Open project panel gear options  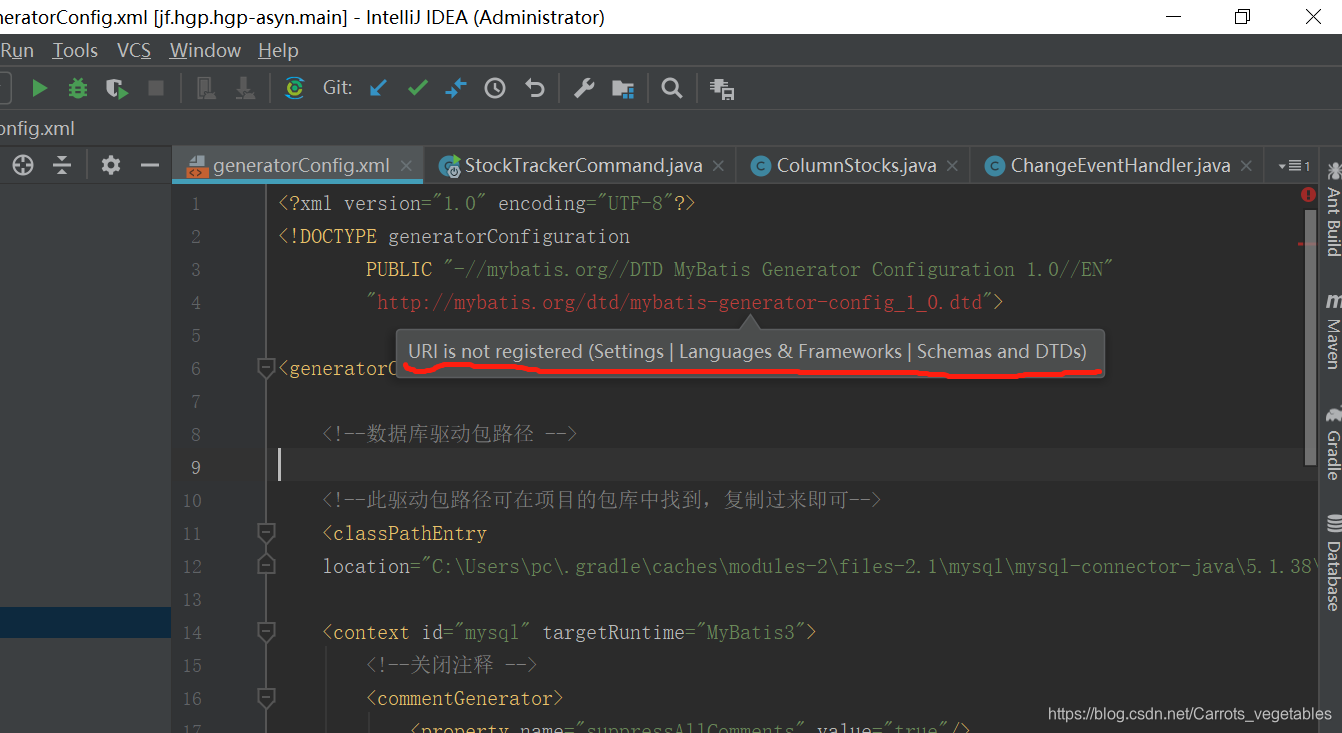click(111, 165)
